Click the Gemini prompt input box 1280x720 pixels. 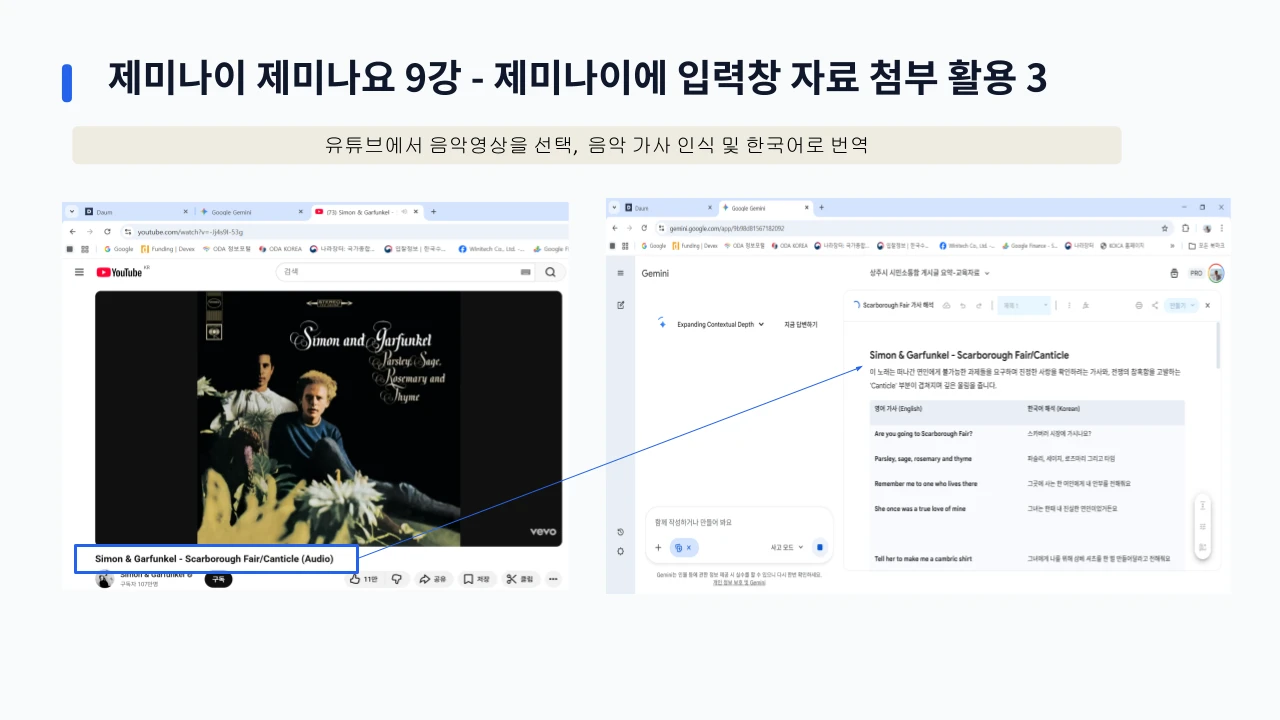point(740,522)
